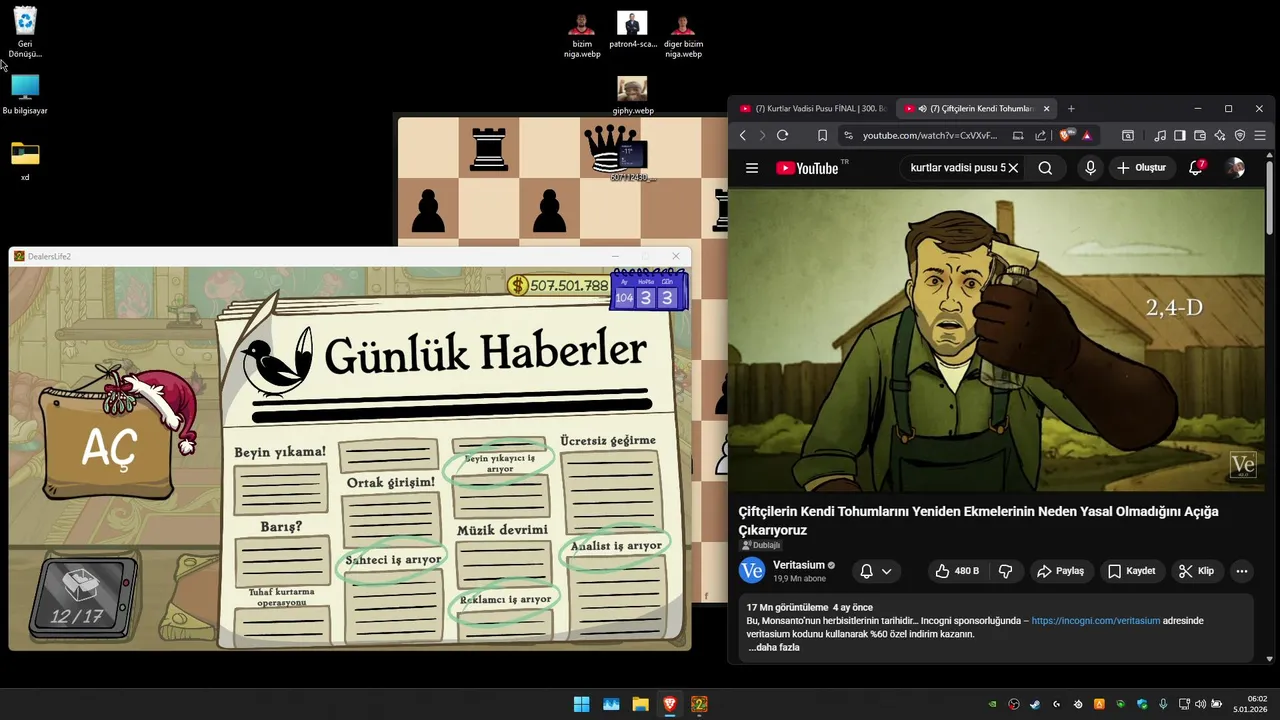Expand the subscription bell dropdown chevron

coord(886,571)
